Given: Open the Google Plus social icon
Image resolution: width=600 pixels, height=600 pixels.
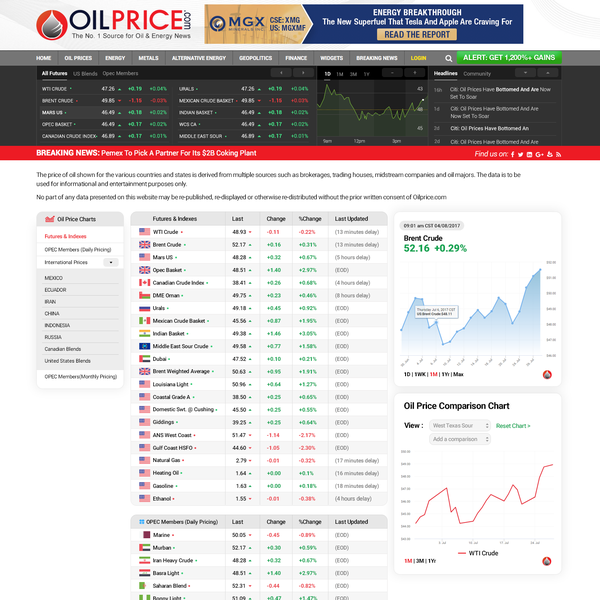Looking at the screenshot, I should 540,154.
